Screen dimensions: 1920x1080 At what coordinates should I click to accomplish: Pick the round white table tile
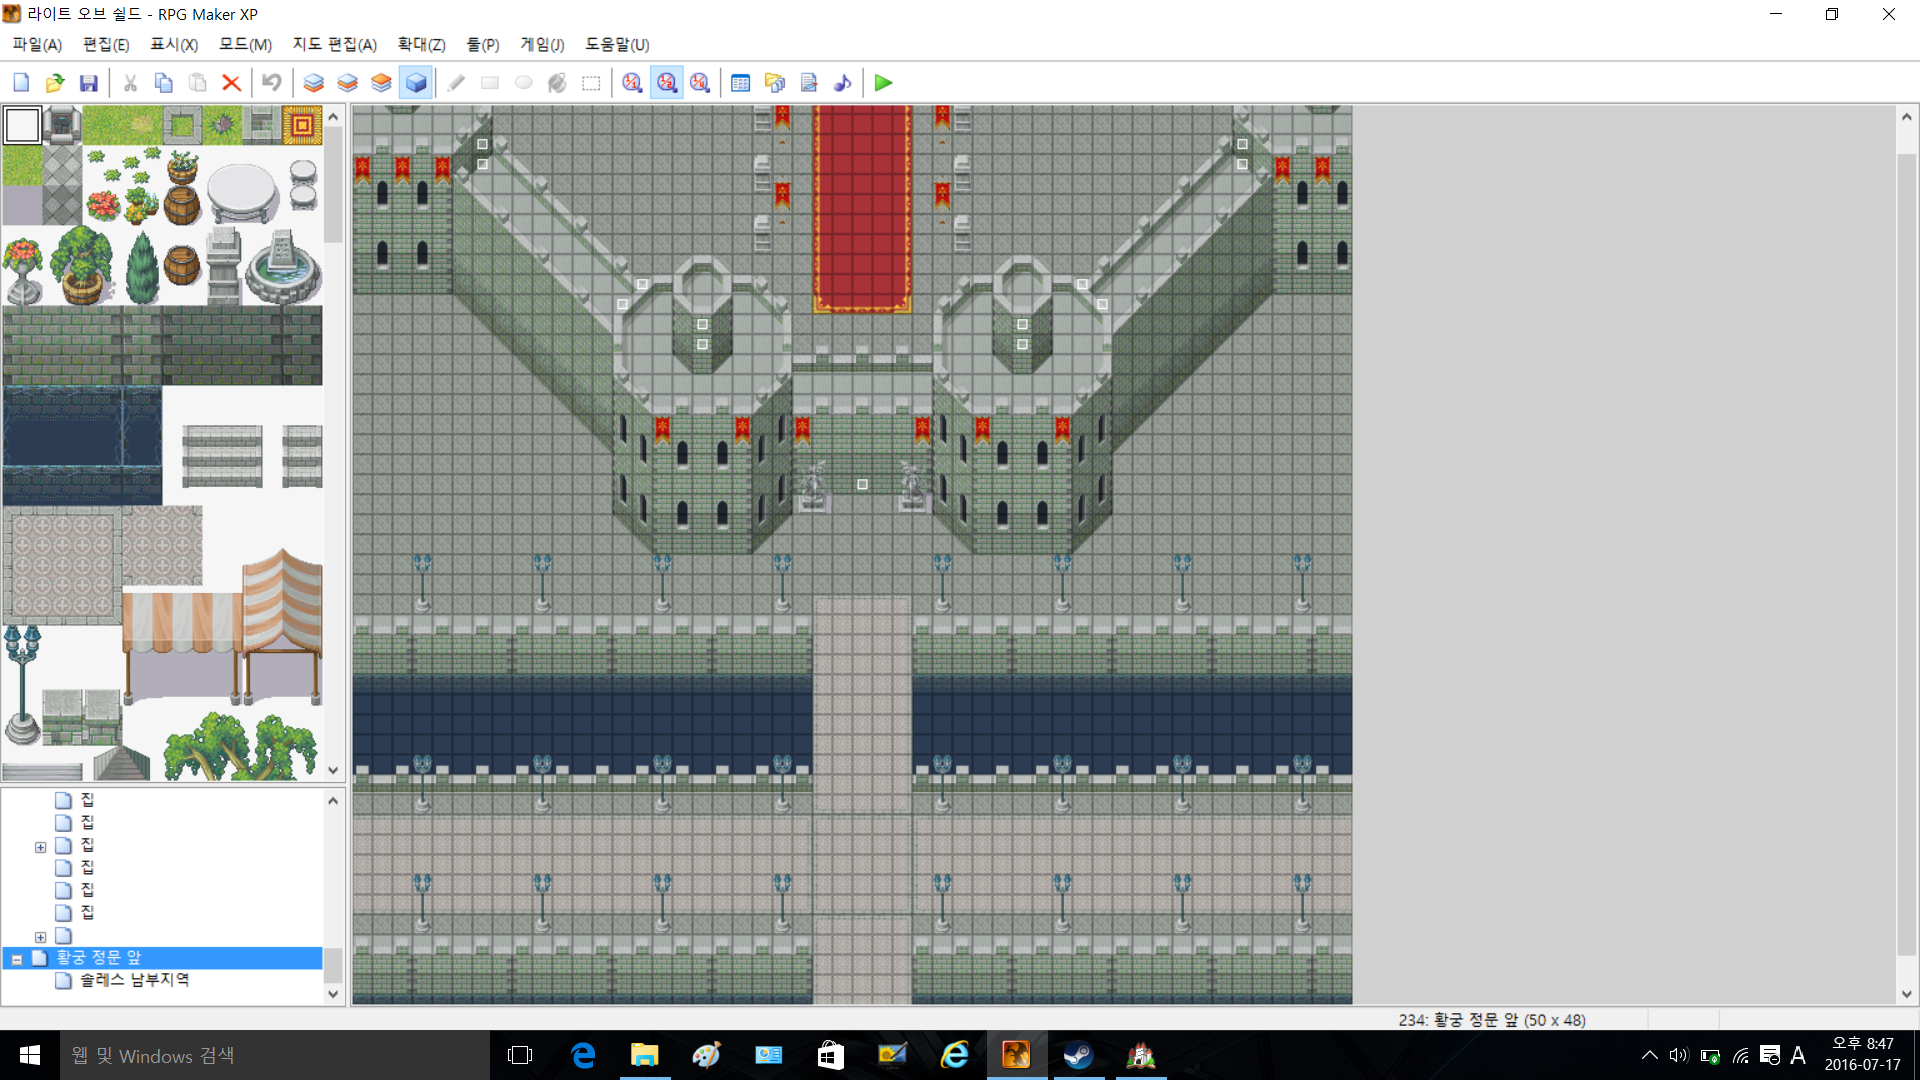click(x=242, y=194)
